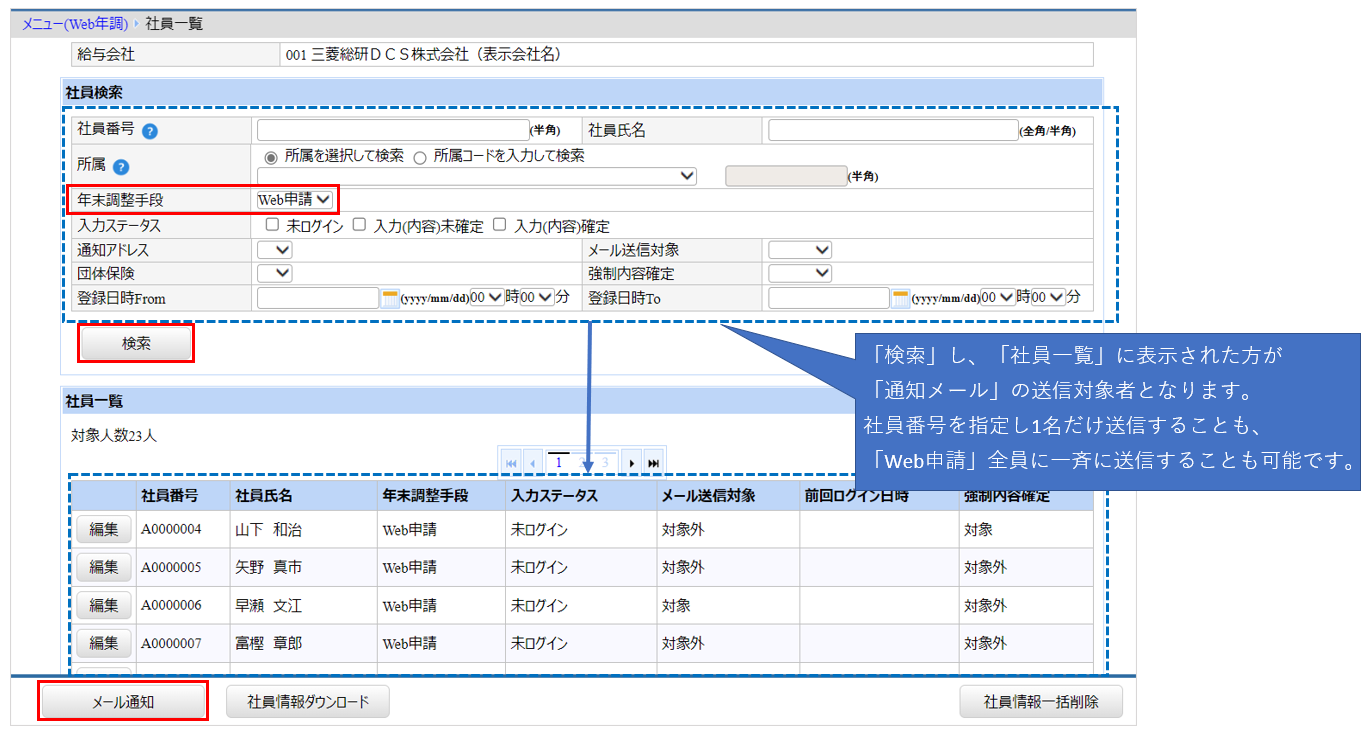The width and height of the screenshot is (1365, 730).
Task: Click メール送信対象 column header
Action: (x=708, y=495)
